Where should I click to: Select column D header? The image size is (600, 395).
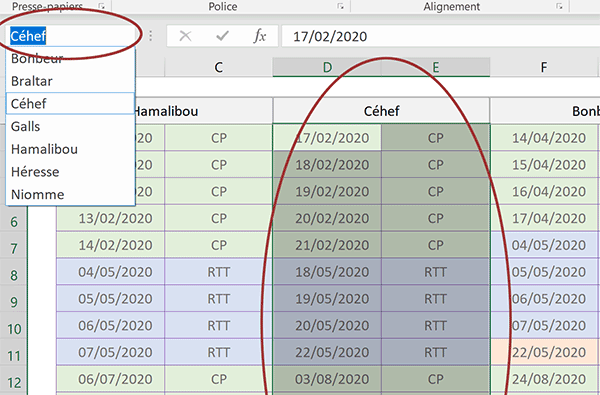(x=327, y=67)
